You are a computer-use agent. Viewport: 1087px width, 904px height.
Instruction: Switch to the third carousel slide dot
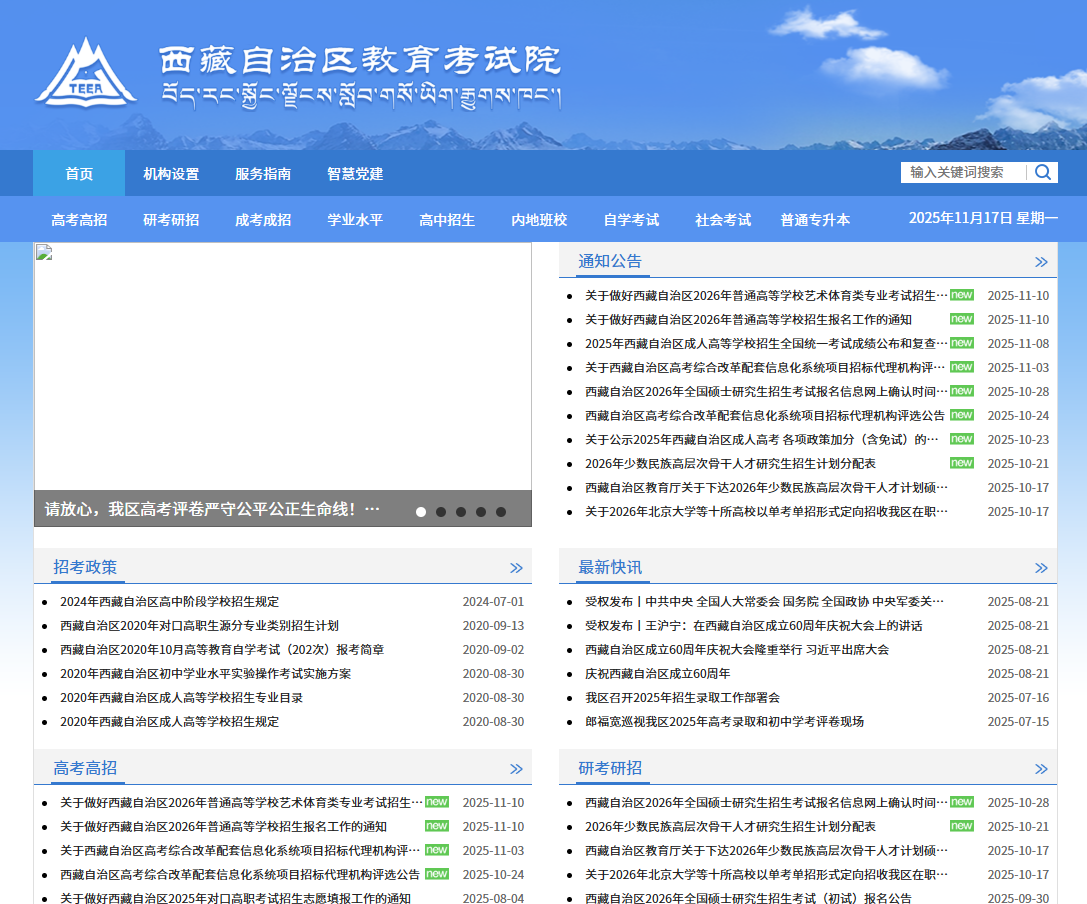(461, 512)
